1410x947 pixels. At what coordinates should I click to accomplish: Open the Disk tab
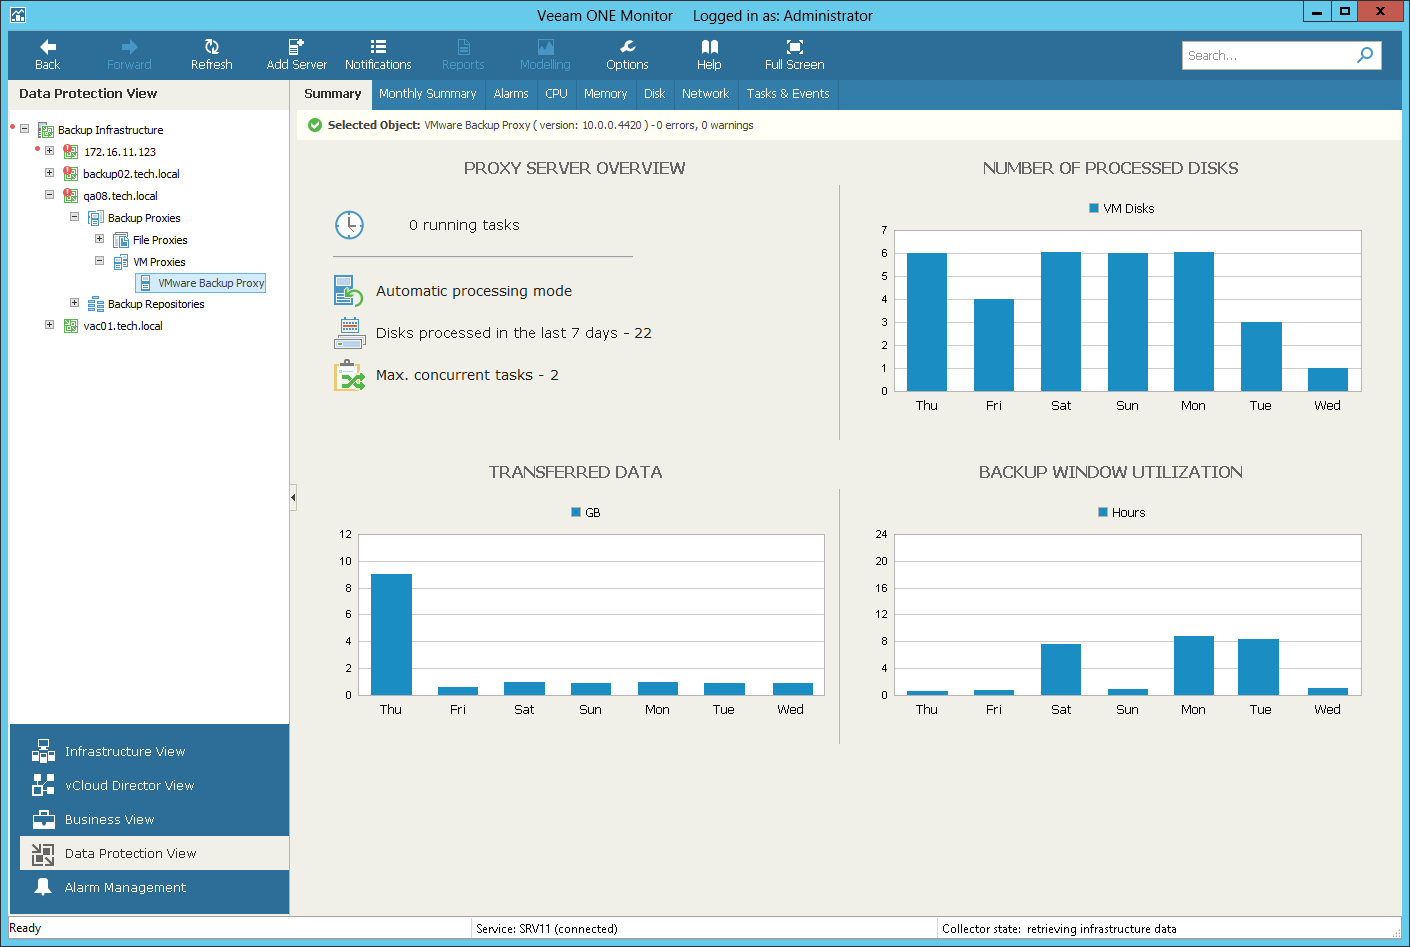(654, 94)
